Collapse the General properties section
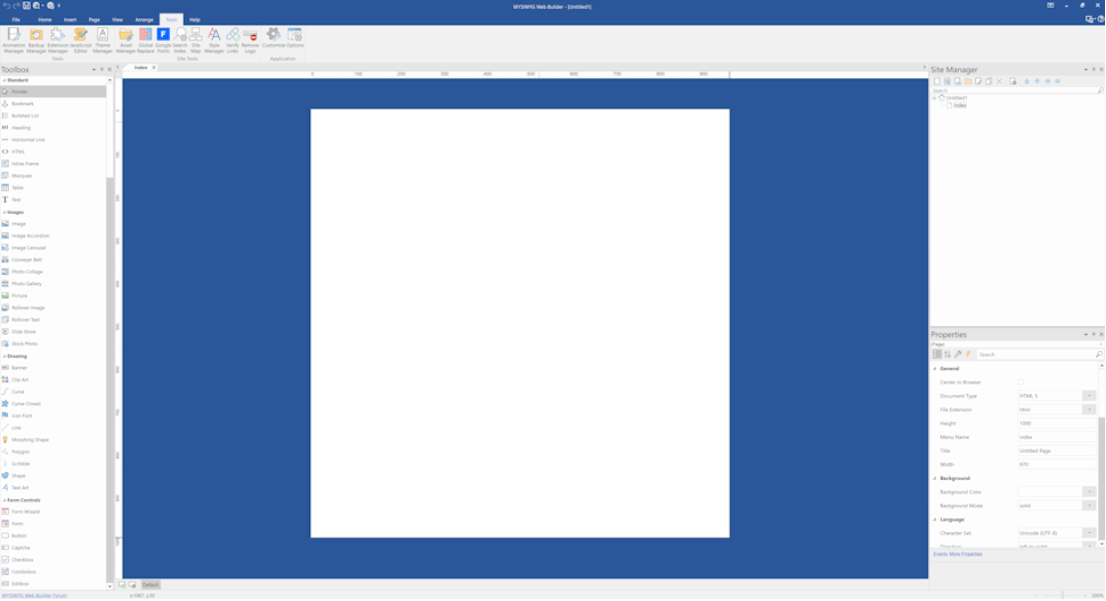The width and height of the screenshot is (1106, 601). tap(935, 369)
